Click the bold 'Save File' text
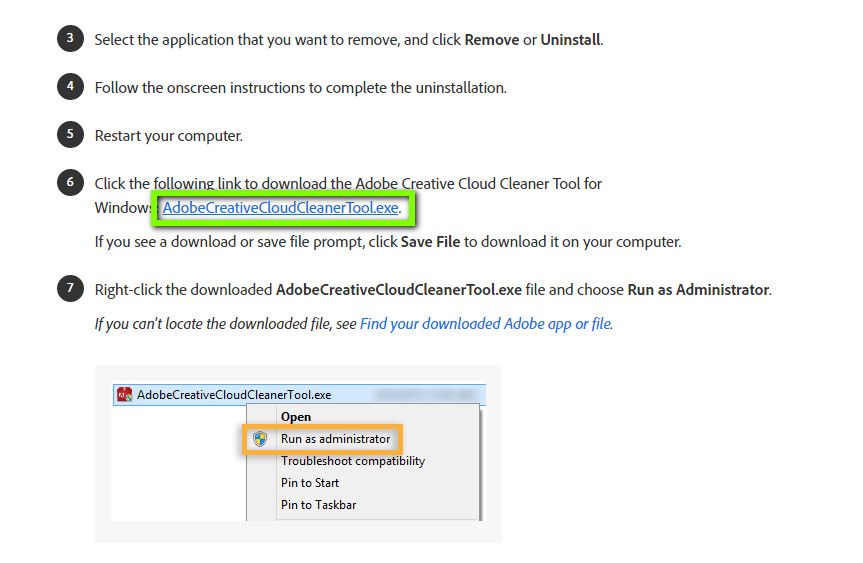The width and height of the screenshot is (863, 563). (x=430, y=242)
